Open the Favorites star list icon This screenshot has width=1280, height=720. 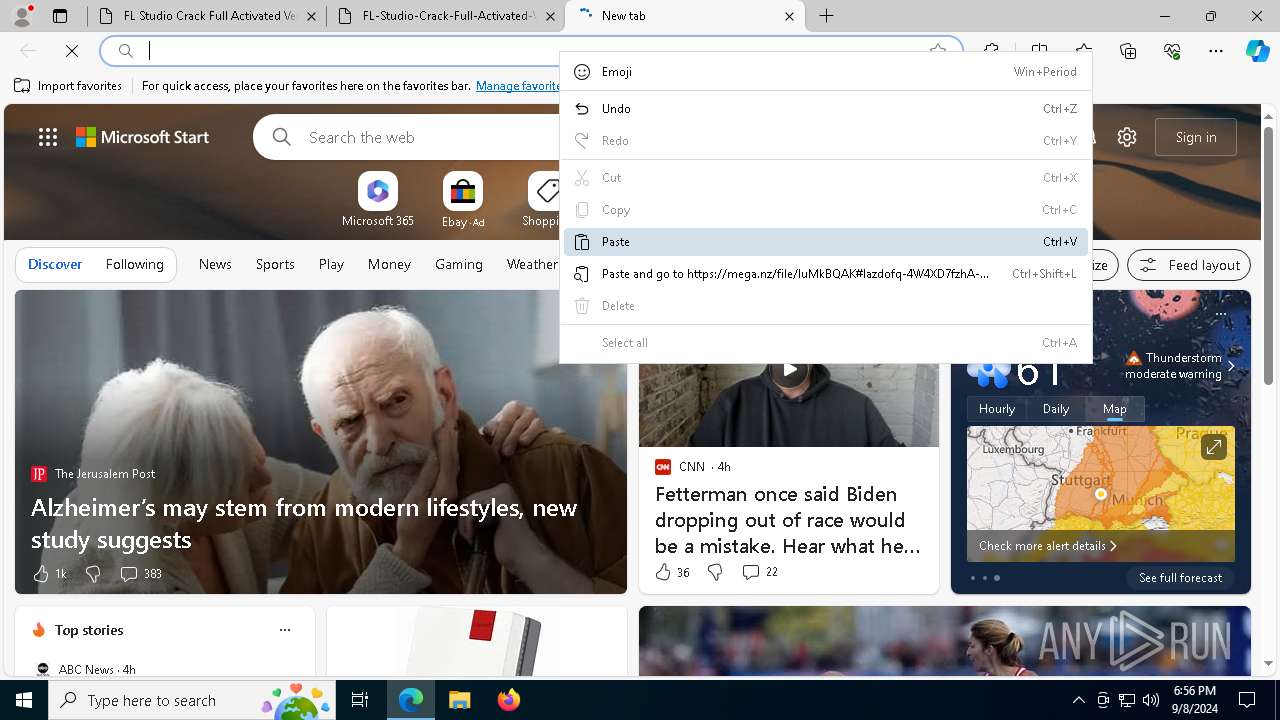(1084, 51)
